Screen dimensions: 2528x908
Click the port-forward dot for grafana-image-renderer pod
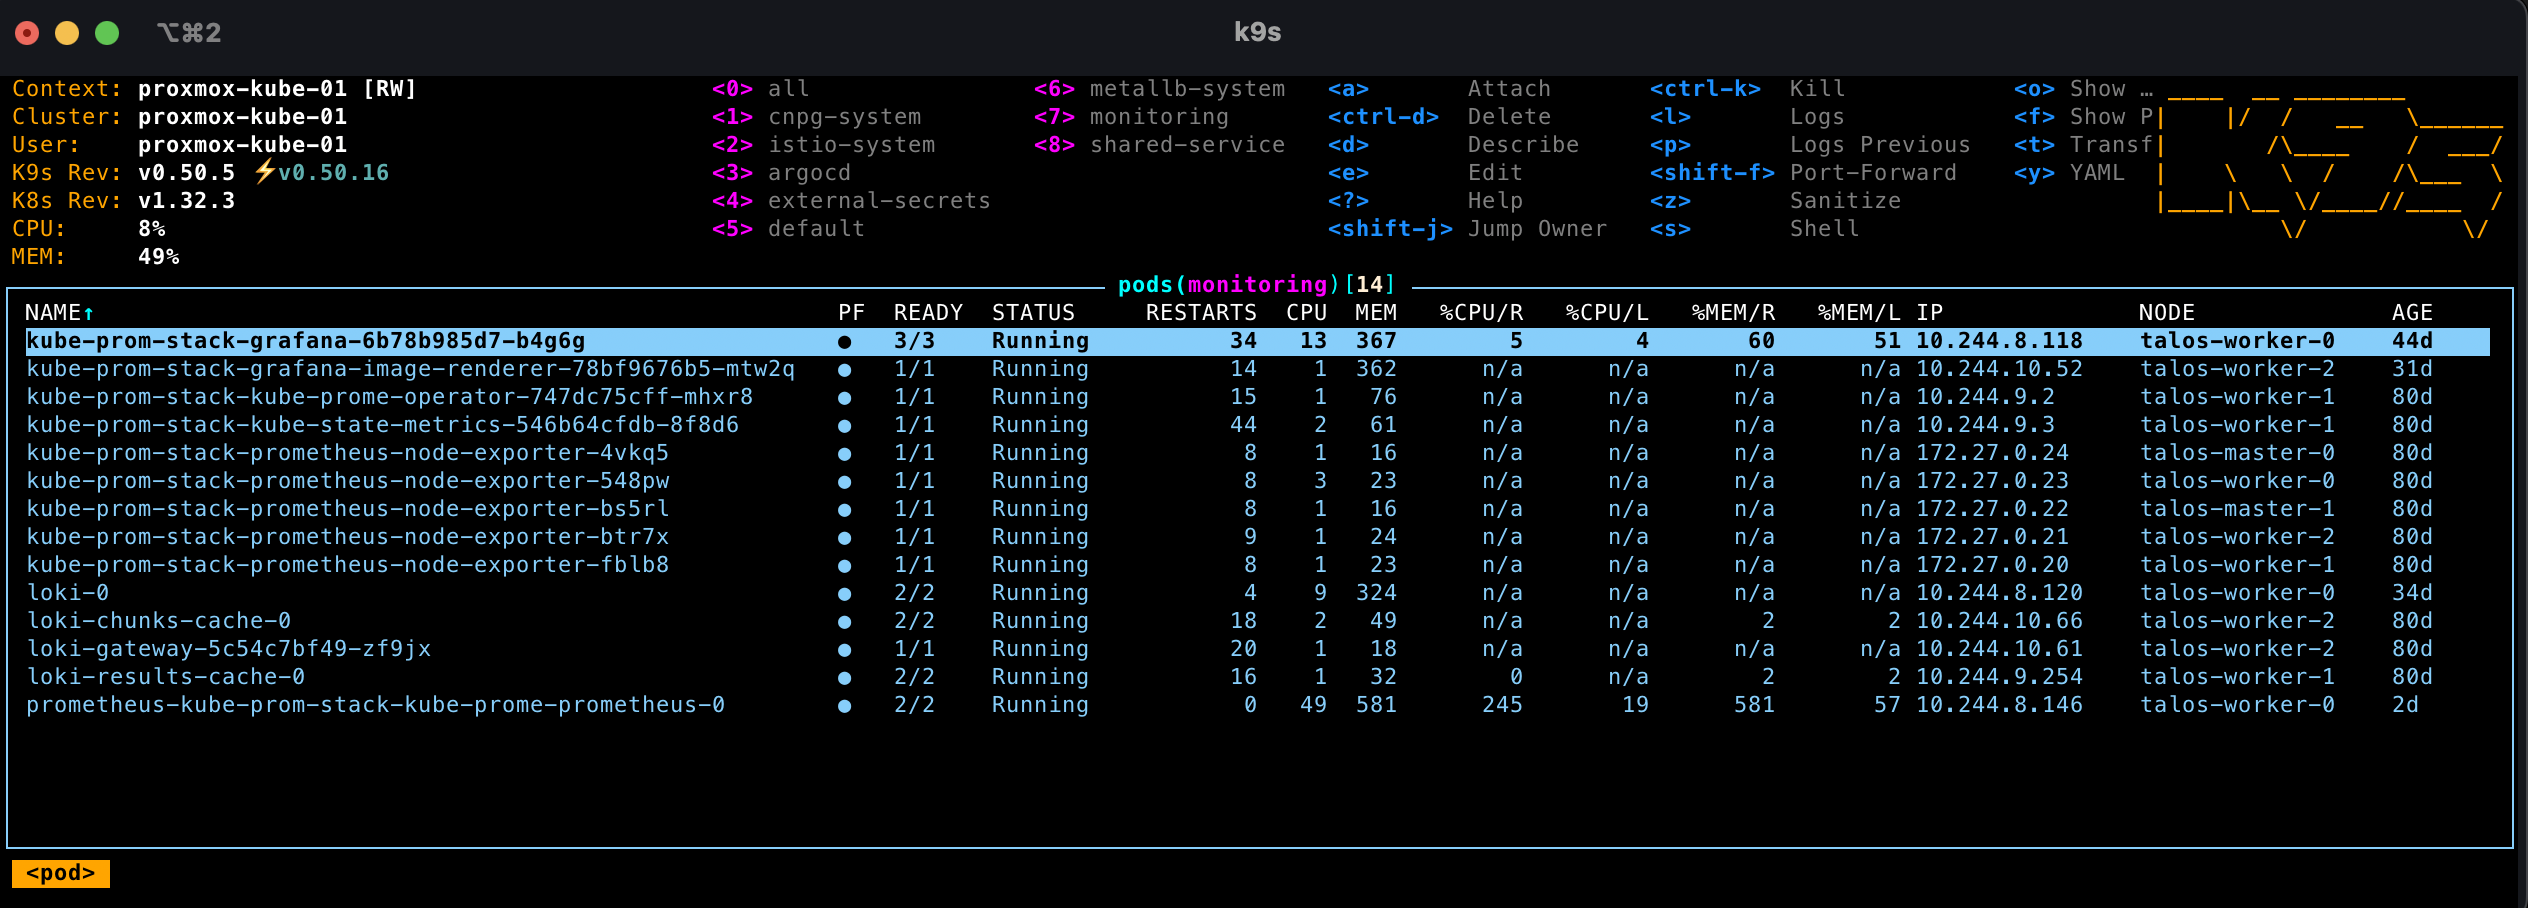(x=844, y=370)
